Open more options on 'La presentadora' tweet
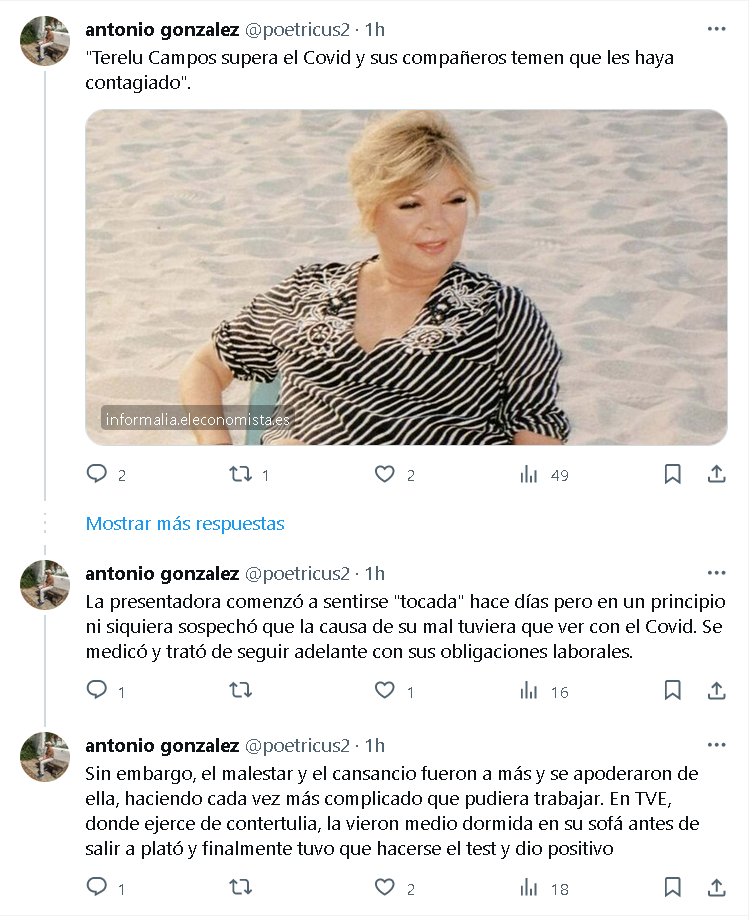 [716, 573]
